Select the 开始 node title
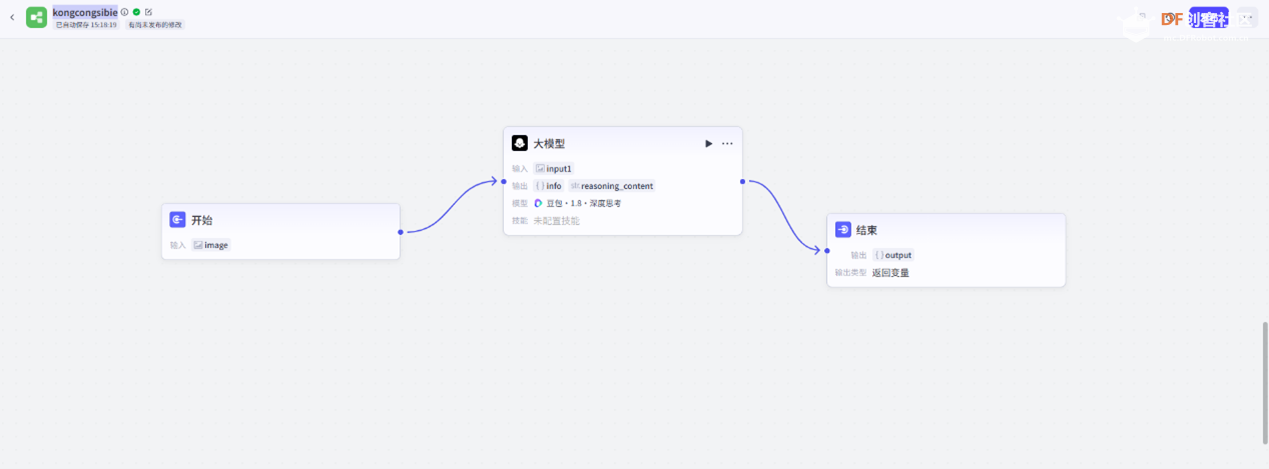This screenshot has width=1269, height=469. 202,220
